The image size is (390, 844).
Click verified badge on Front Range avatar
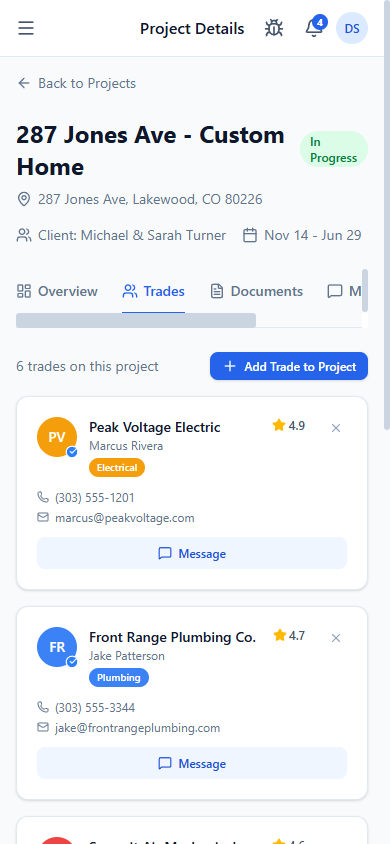pos(72,662)
